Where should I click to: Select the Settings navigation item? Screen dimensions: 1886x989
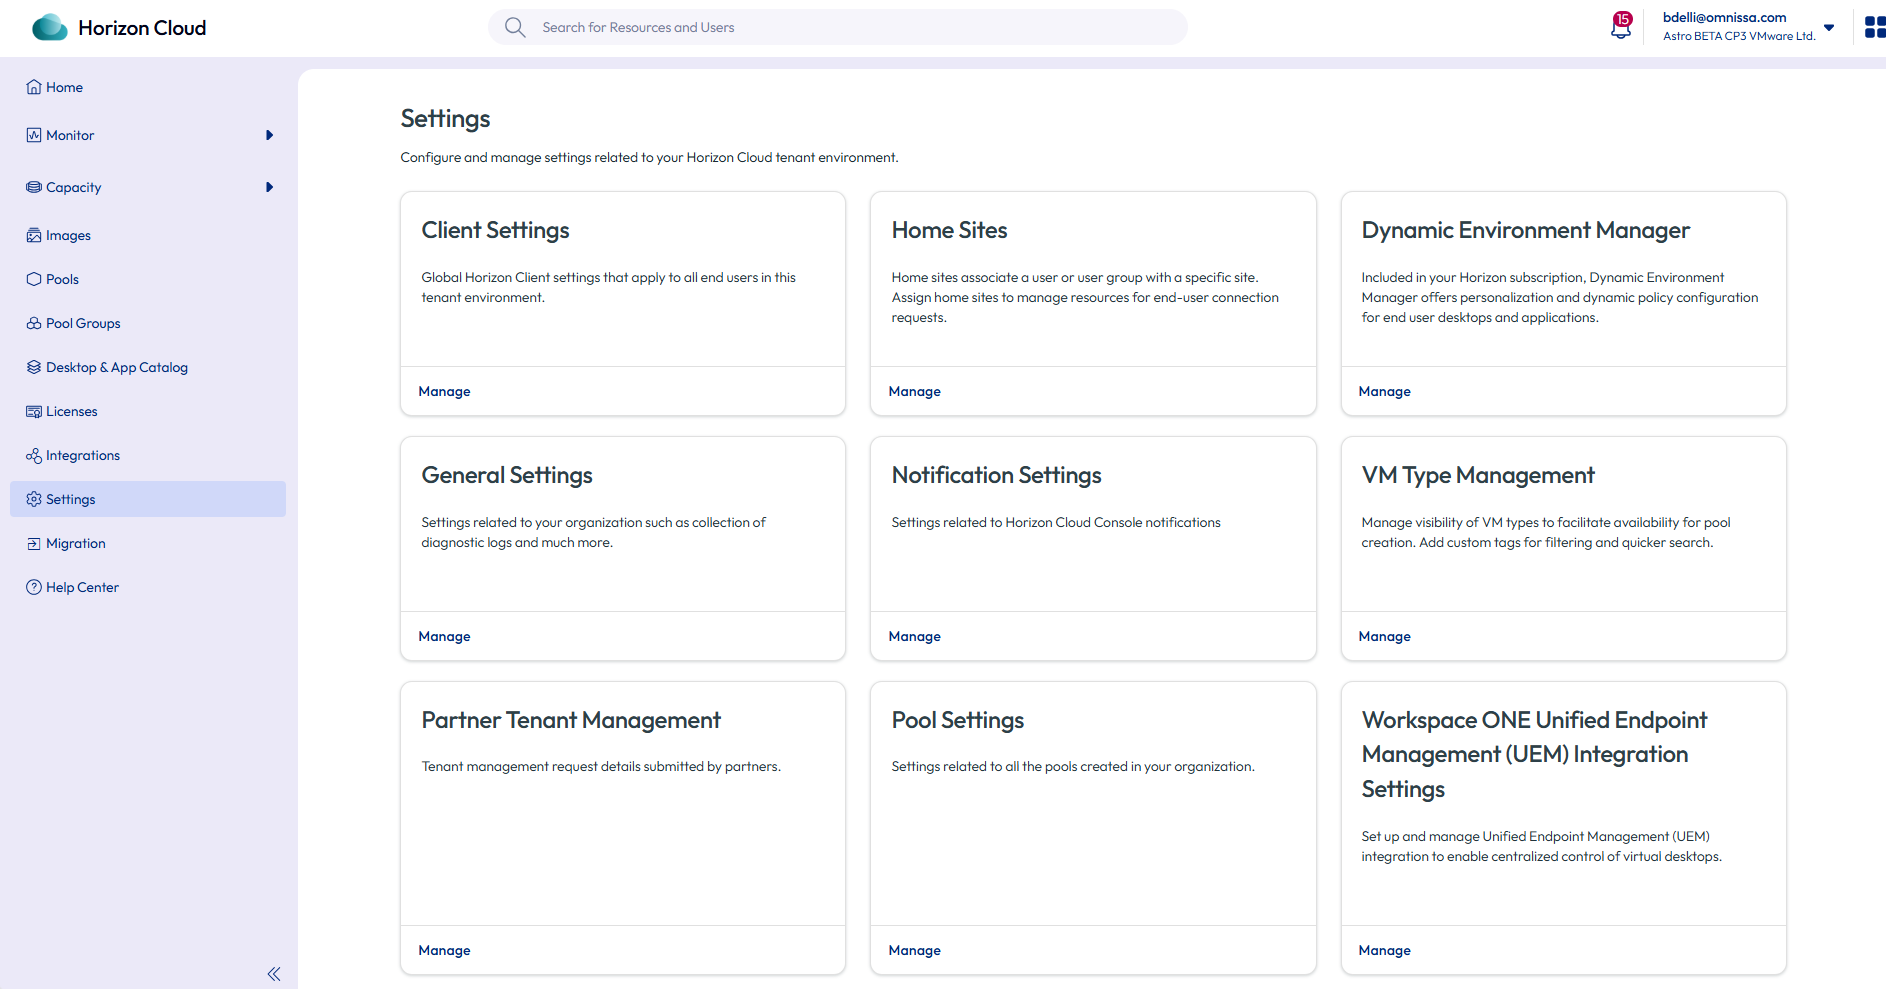pos(148,499)
